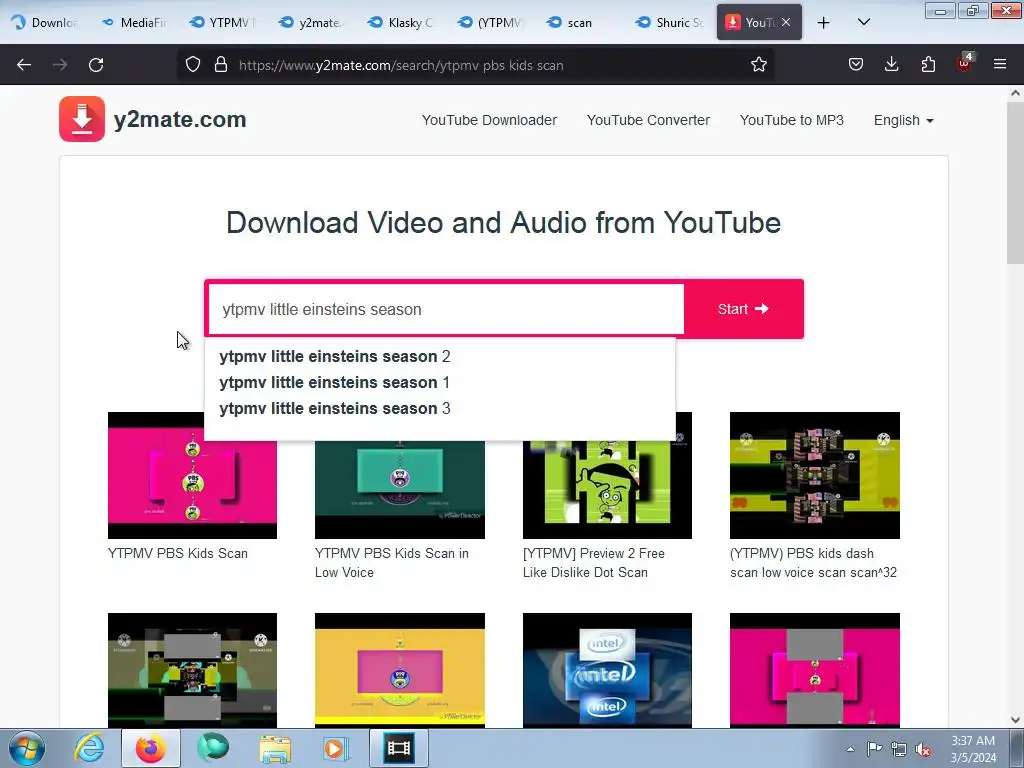Image resolution: width=1024 pixels, height=768 pixels.
Task: Click the scrollbar up arrow
Action: (x=1015, y=93)
